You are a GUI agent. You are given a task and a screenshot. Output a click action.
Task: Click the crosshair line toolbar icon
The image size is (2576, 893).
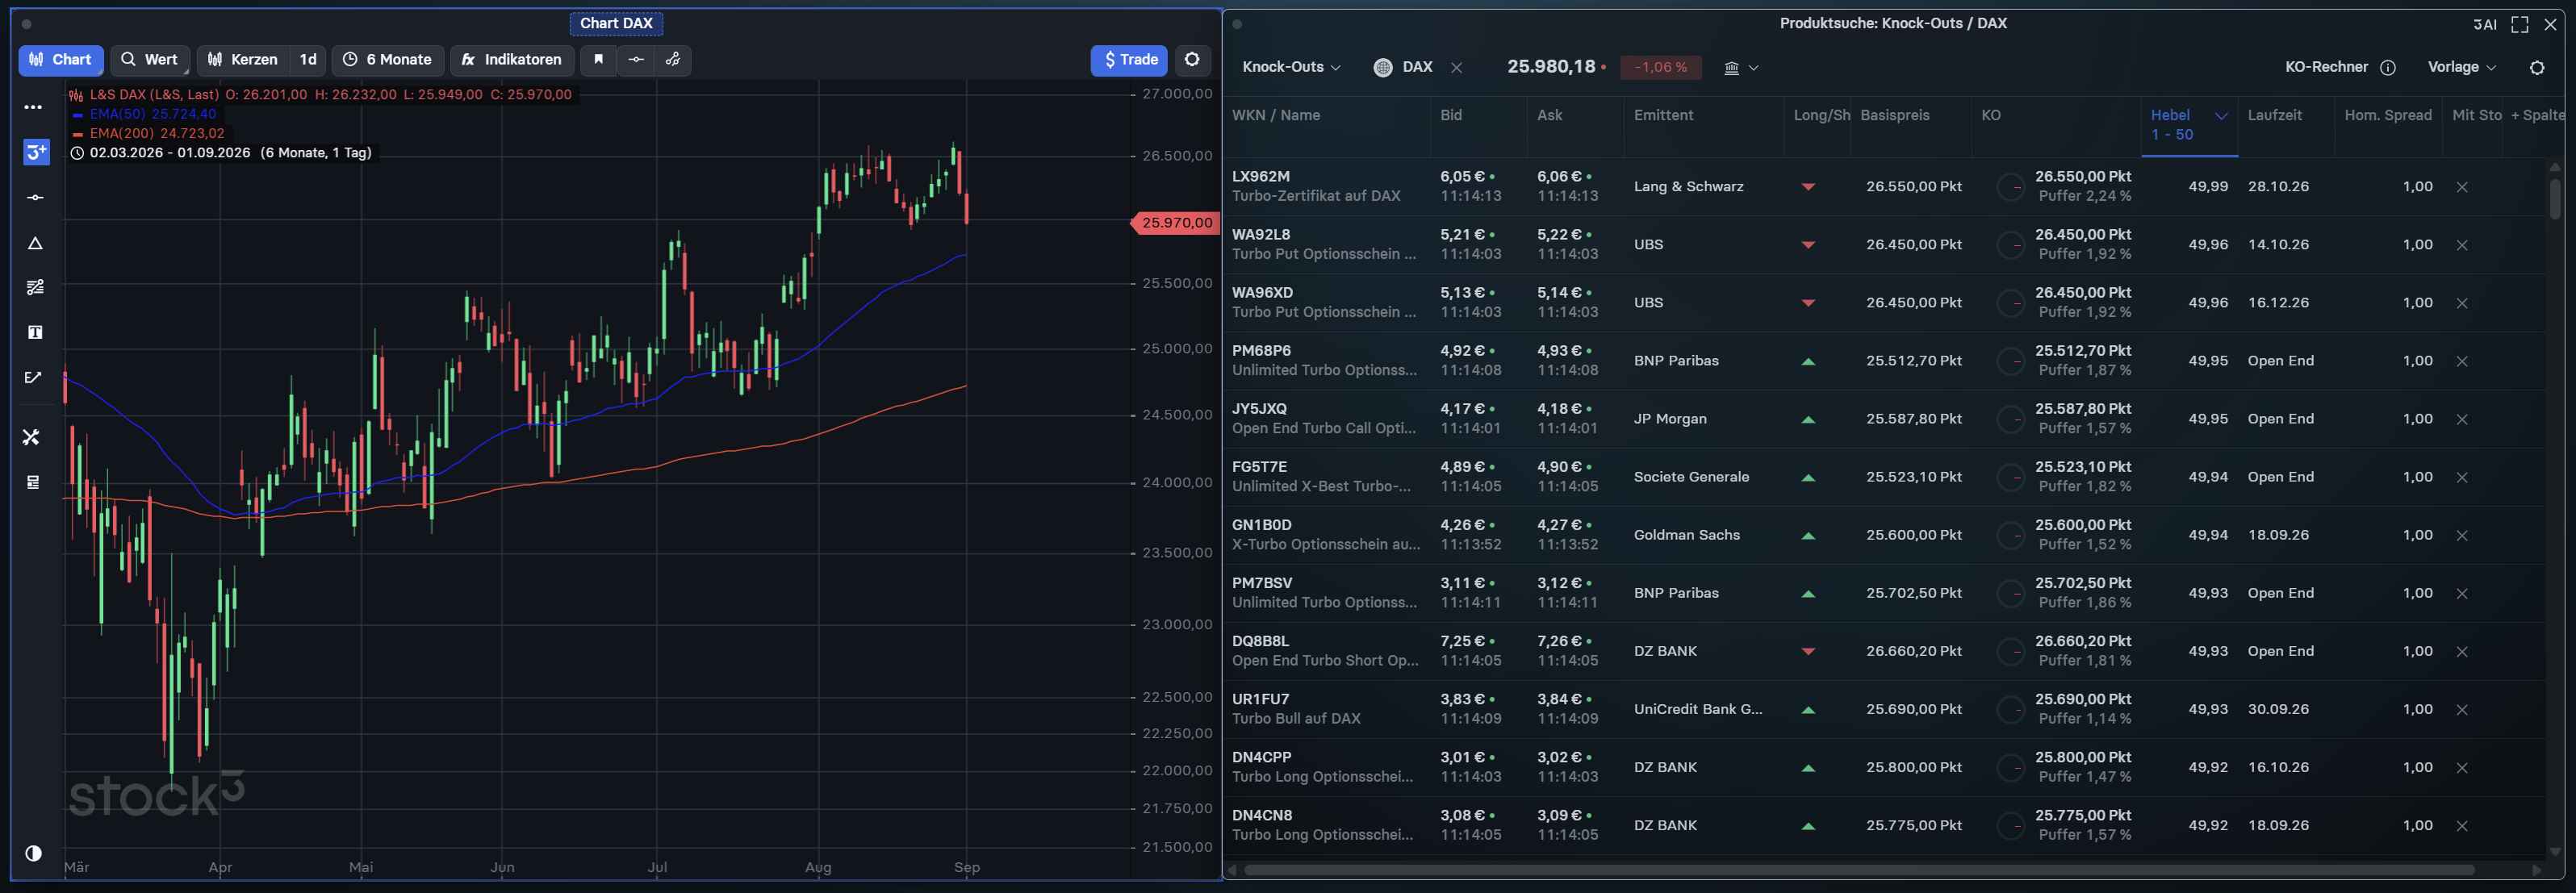click(x=636, y=60)
